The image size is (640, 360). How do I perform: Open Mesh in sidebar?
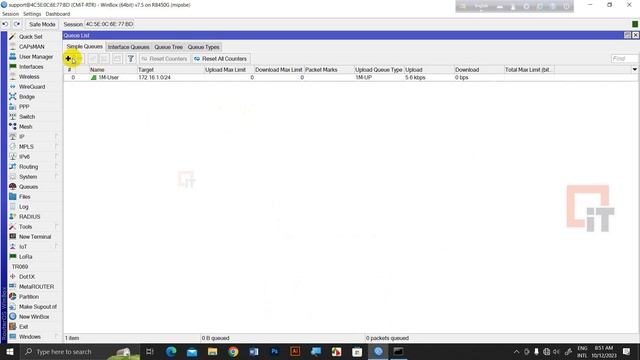tap(25, 127)
